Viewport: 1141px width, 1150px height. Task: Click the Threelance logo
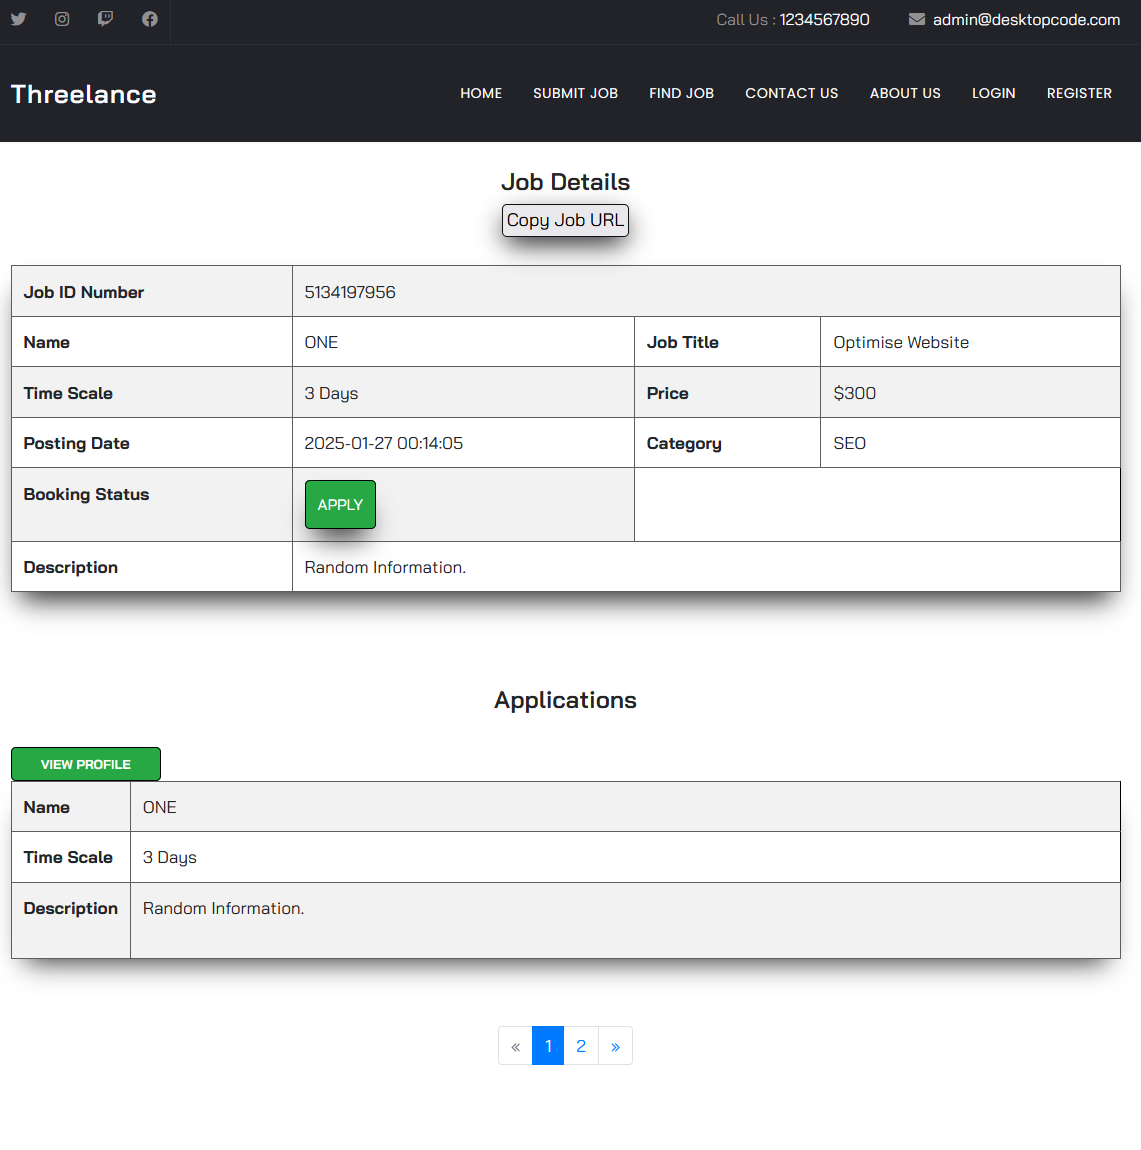[84, 94]
